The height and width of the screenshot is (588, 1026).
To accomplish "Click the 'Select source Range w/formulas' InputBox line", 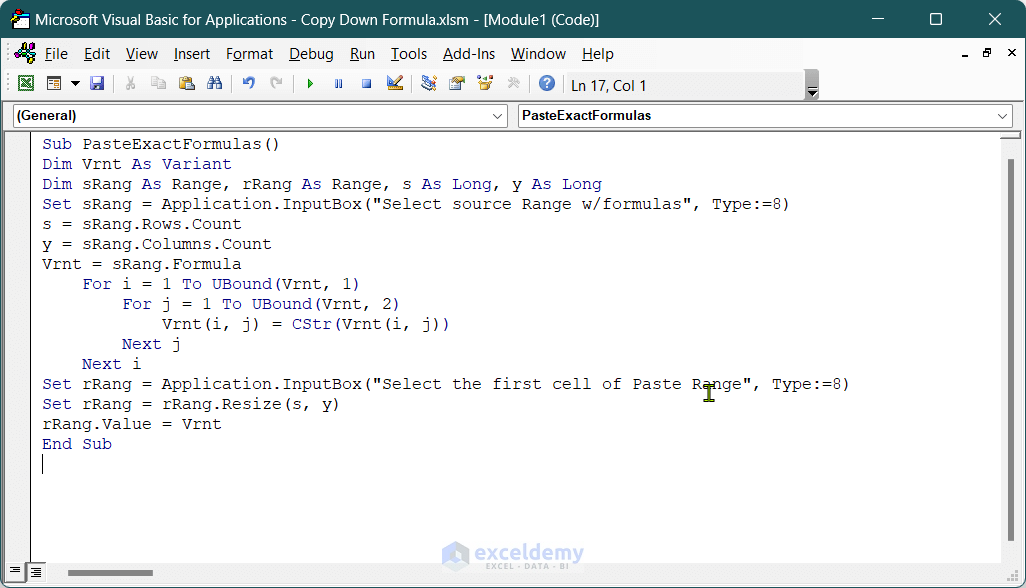I will (416, 204).
